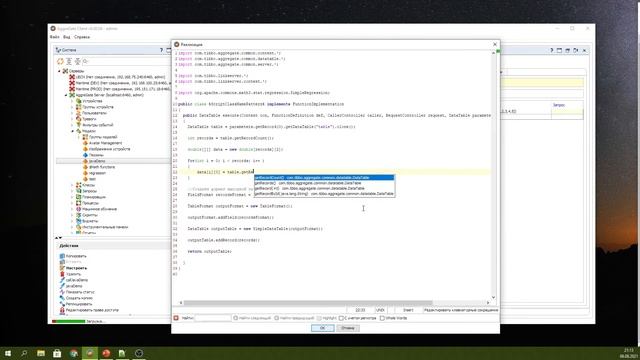Open the Справка menu
The width and height of the screenshot is (640, 360).
click(82, 37)
